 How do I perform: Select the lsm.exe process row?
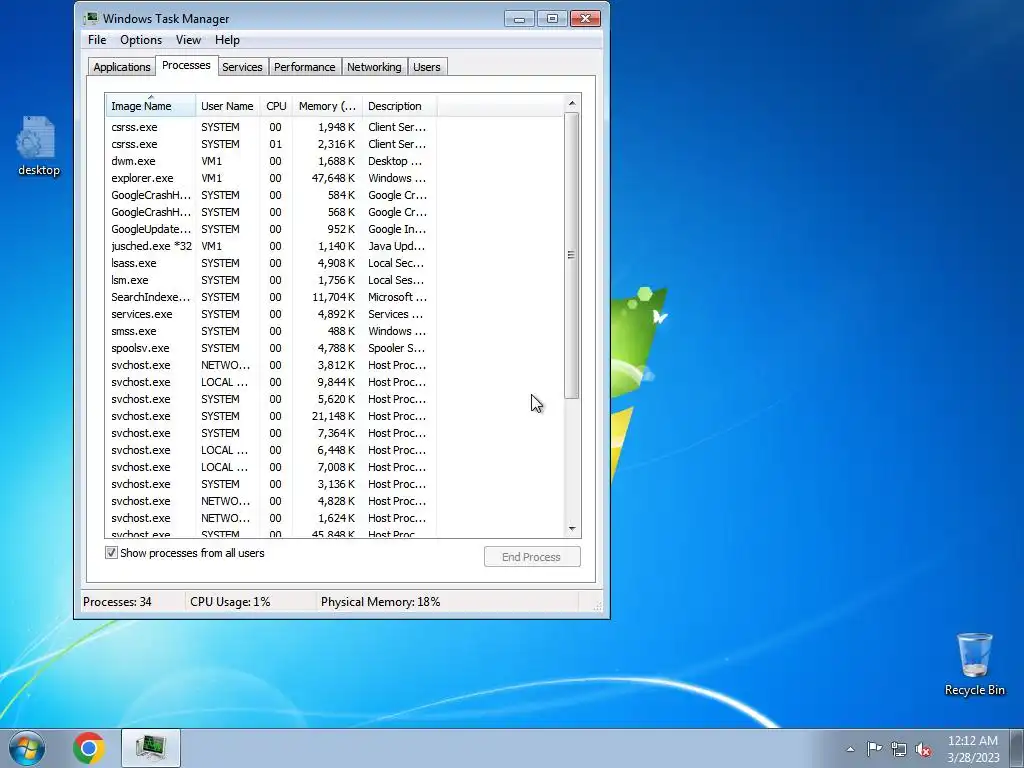coord(271,280)
